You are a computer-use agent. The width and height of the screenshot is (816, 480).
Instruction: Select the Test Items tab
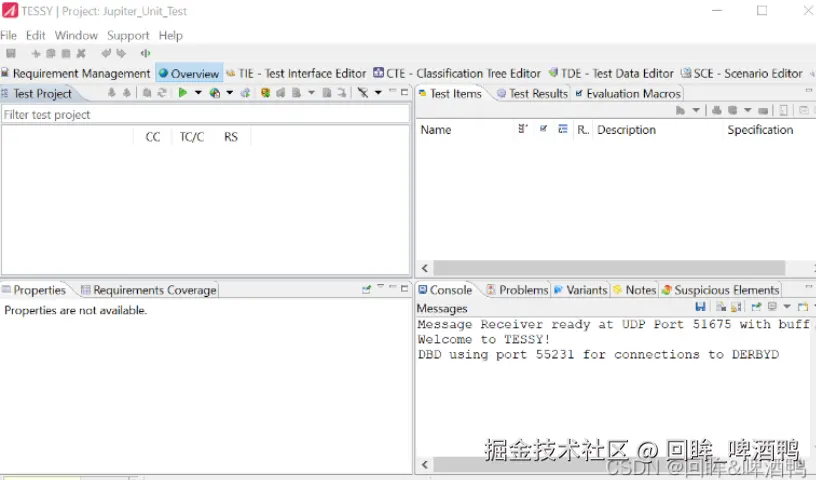(450, 94)
